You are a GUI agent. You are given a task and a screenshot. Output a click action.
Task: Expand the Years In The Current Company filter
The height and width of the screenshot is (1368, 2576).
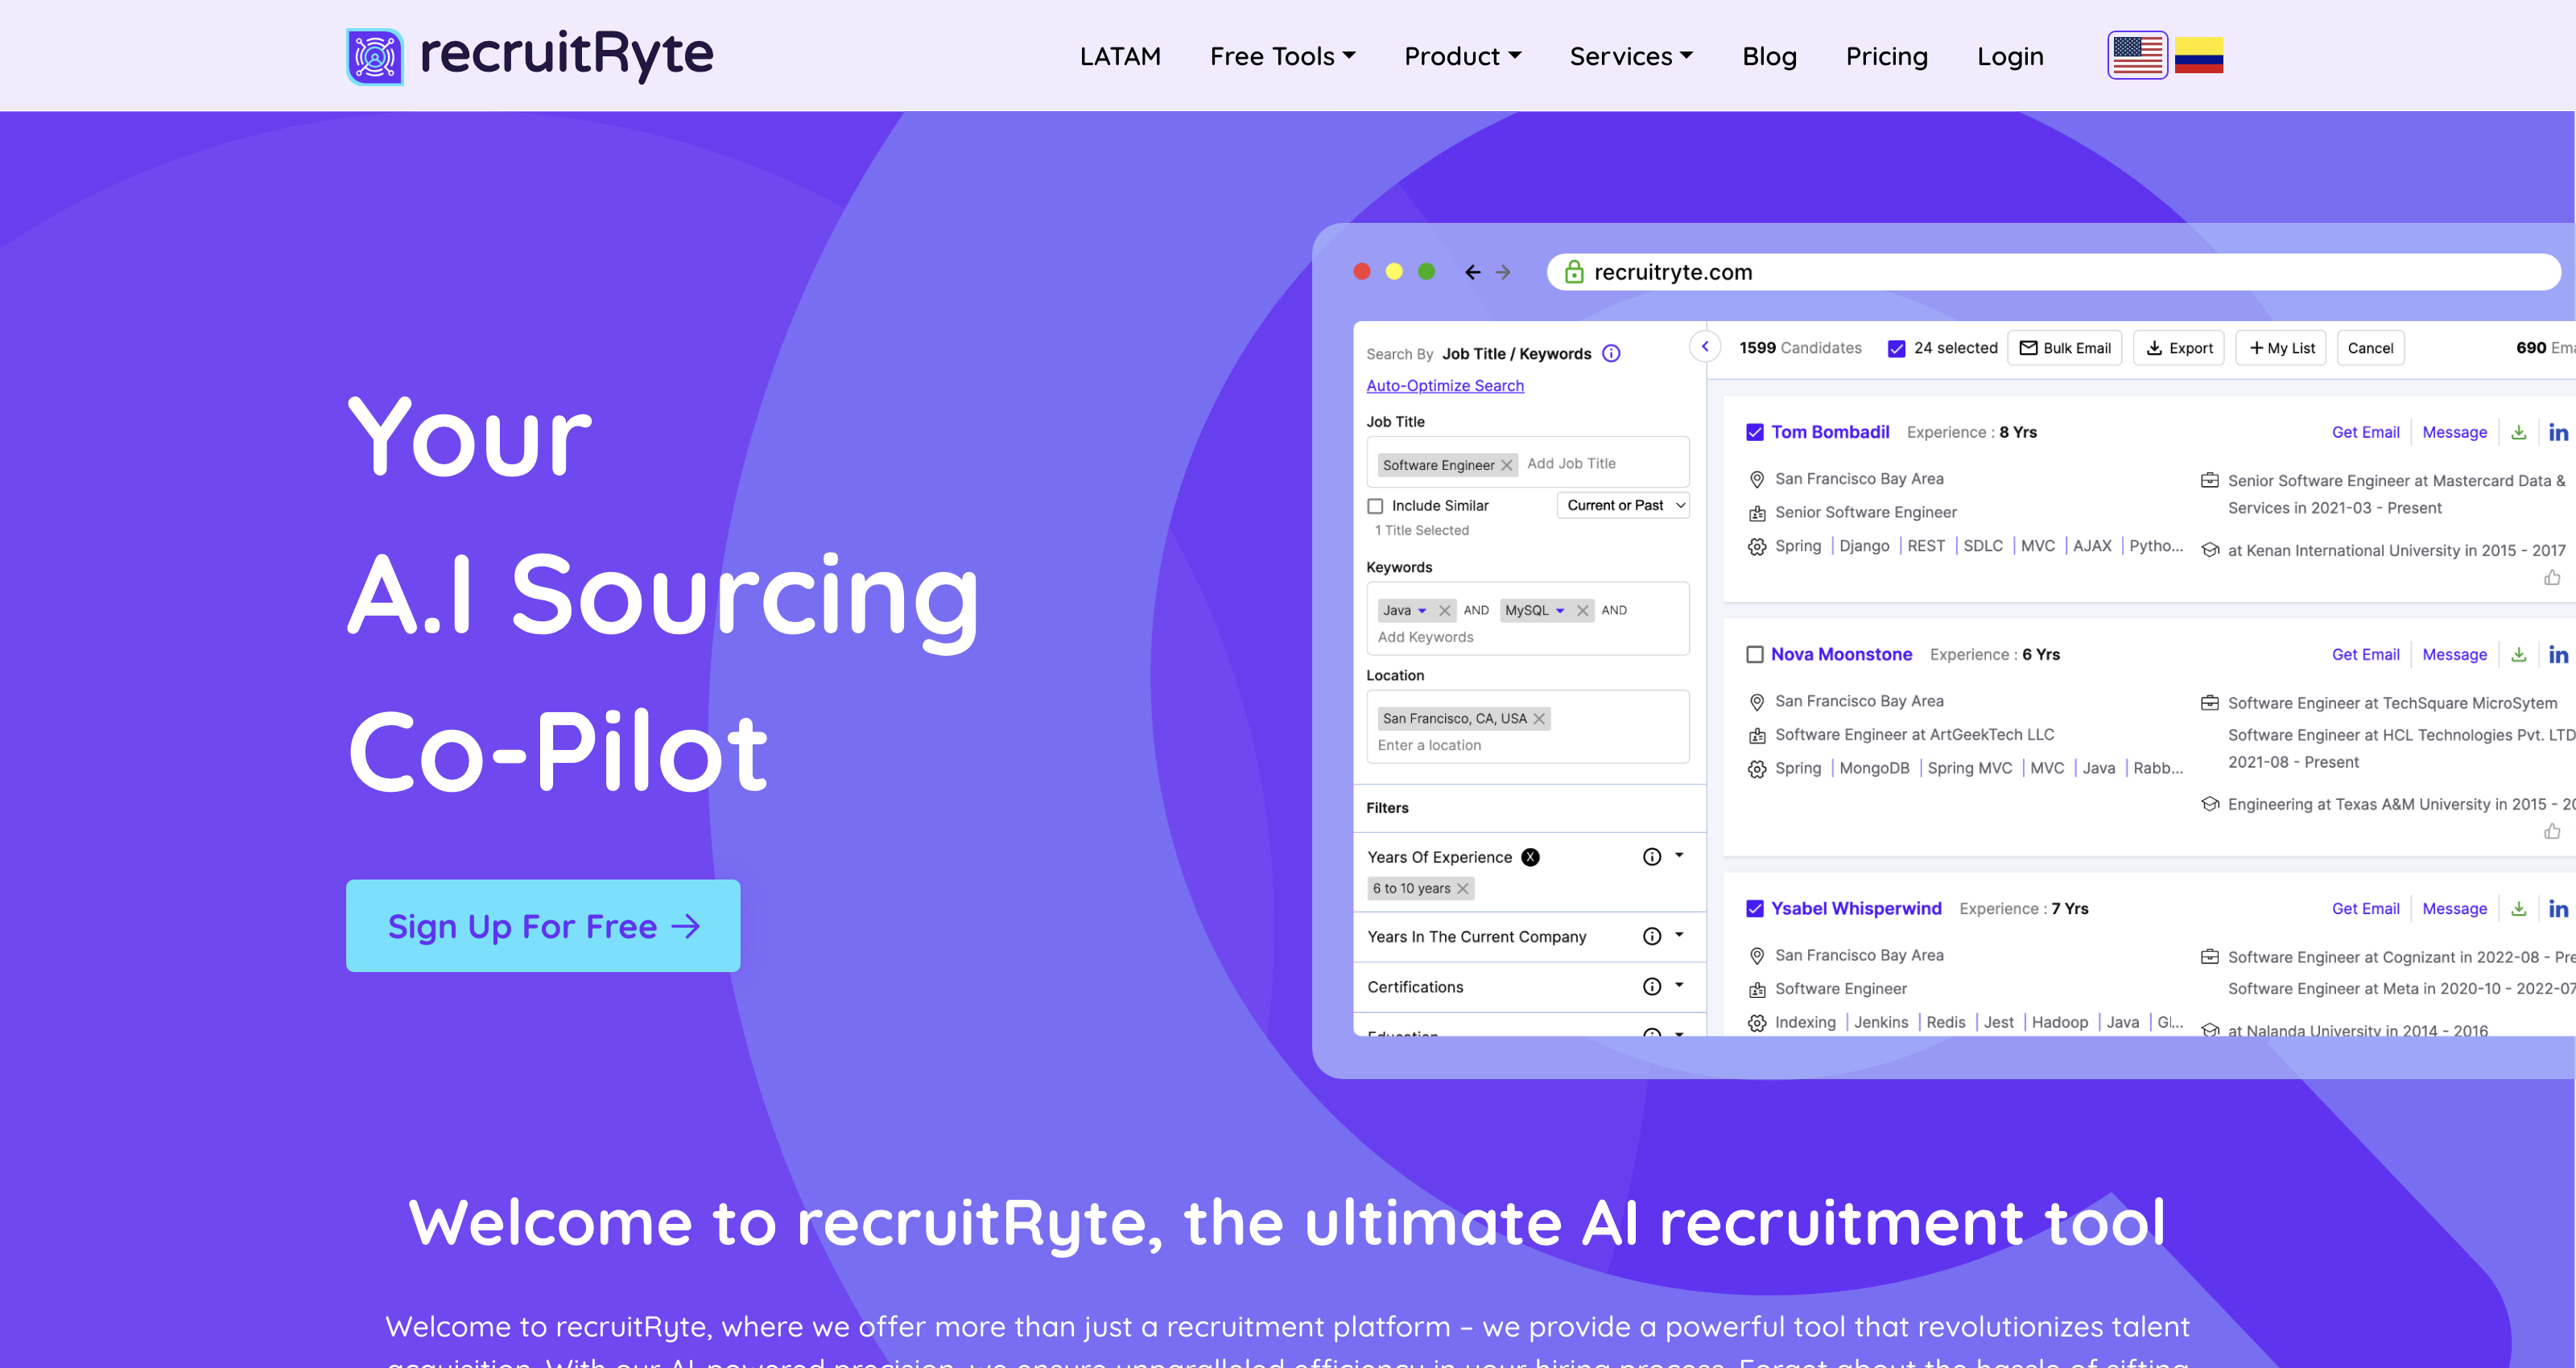(x=1679, y=935)
